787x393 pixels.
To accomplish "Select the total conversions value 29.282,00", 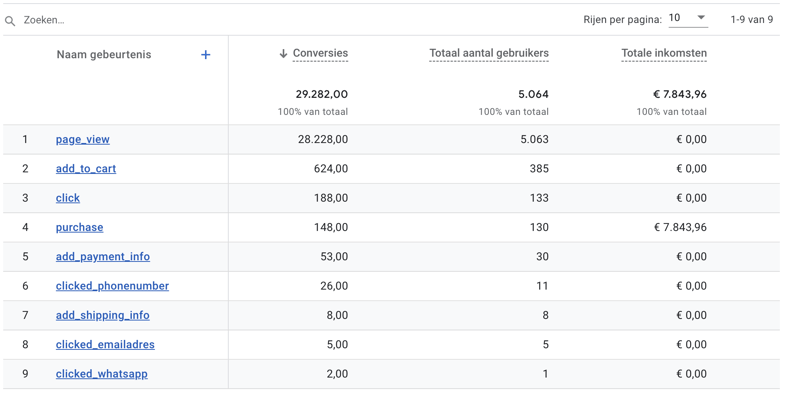I will pyautogui.click(x=321, y=94).
